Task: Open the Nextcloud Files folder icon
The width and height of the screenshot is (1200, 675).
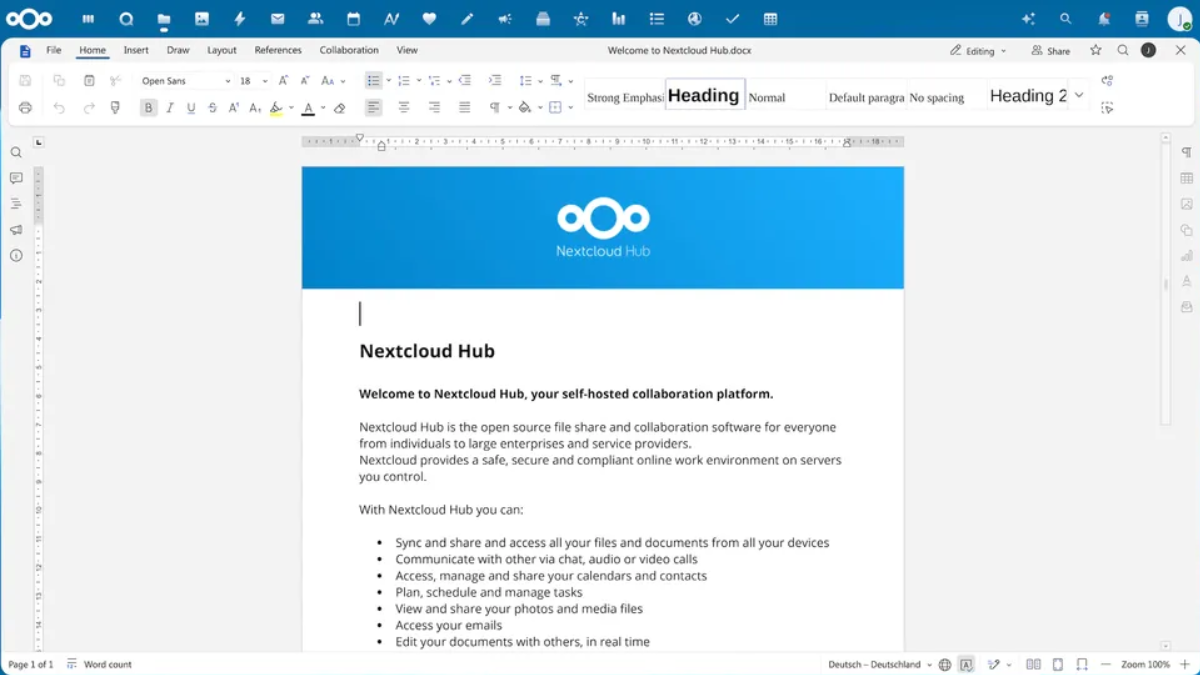Action: tap(163, 19)
